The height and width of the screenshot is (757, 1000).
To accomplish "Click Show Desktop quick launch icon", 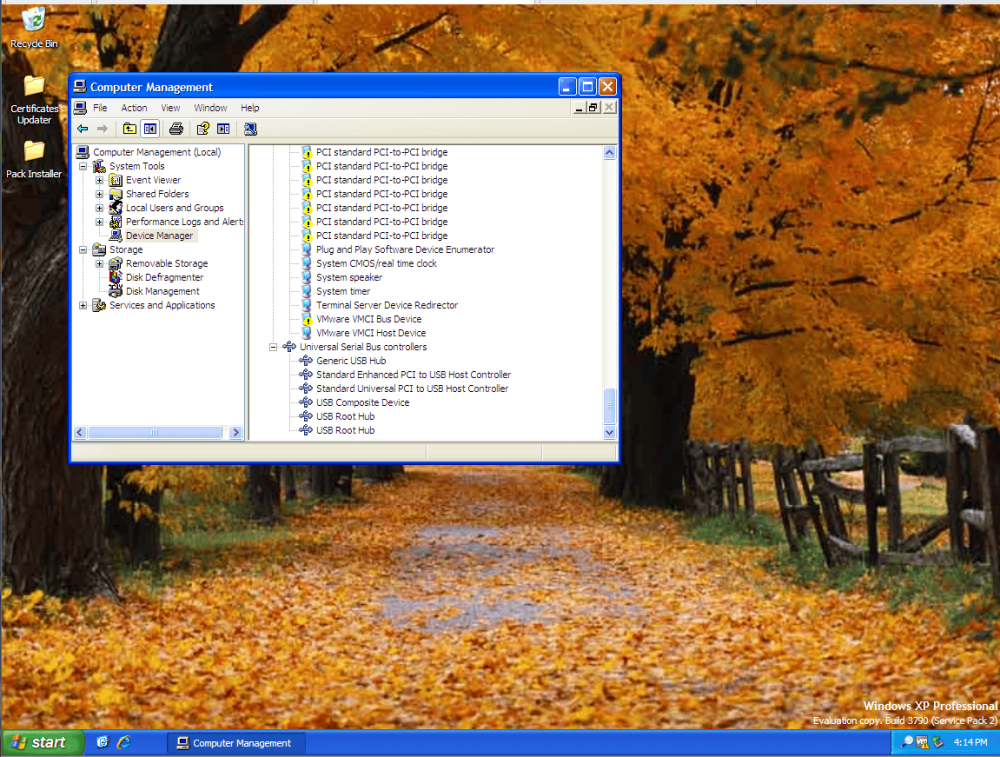I will pyautogui.click(x=102, y=742).
